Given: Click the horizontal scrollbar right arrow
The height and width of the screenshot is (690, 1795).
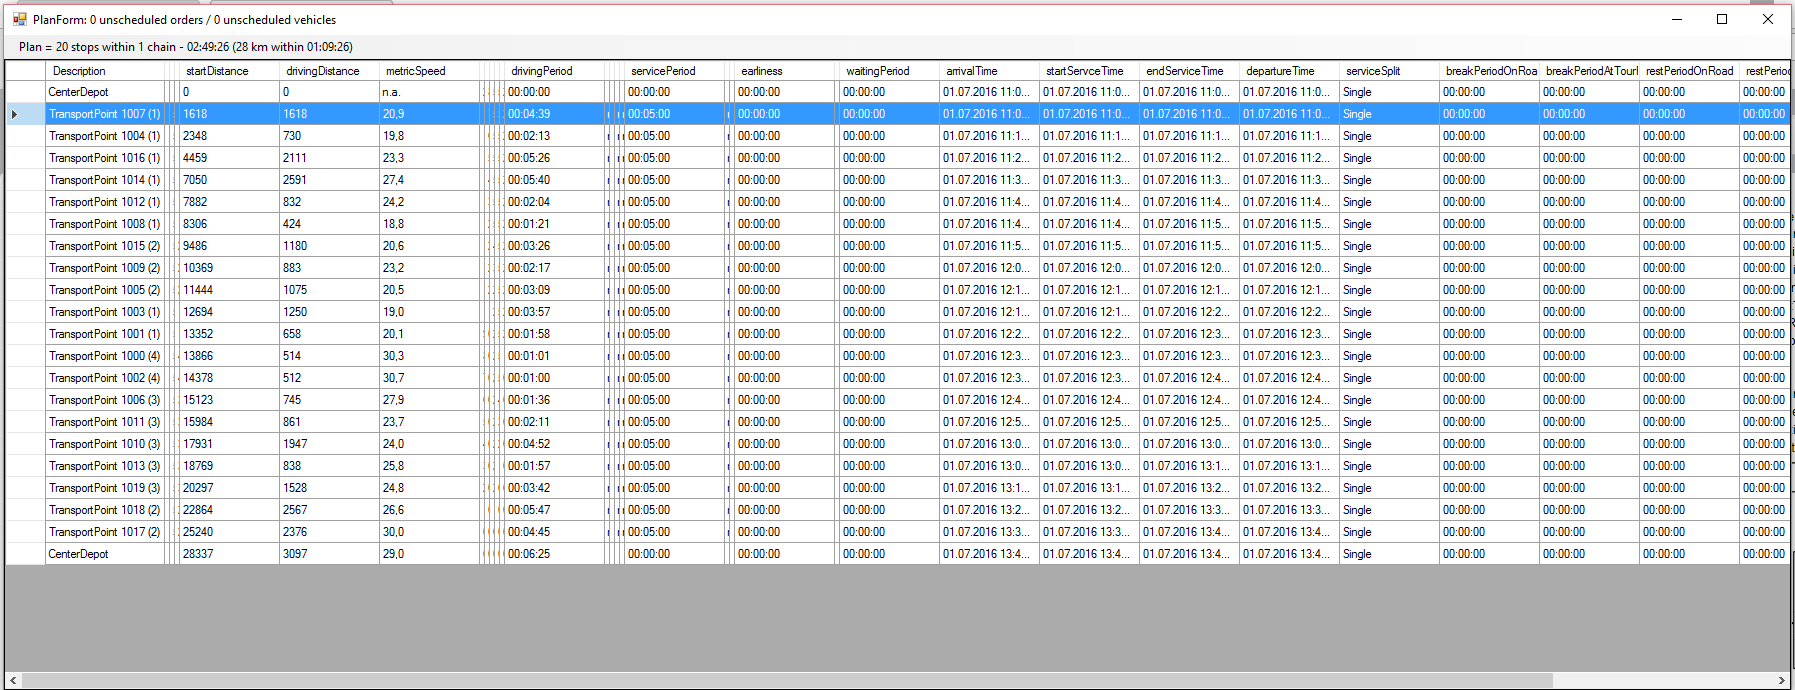Looking at the screenshot, I should [1781, 680].
